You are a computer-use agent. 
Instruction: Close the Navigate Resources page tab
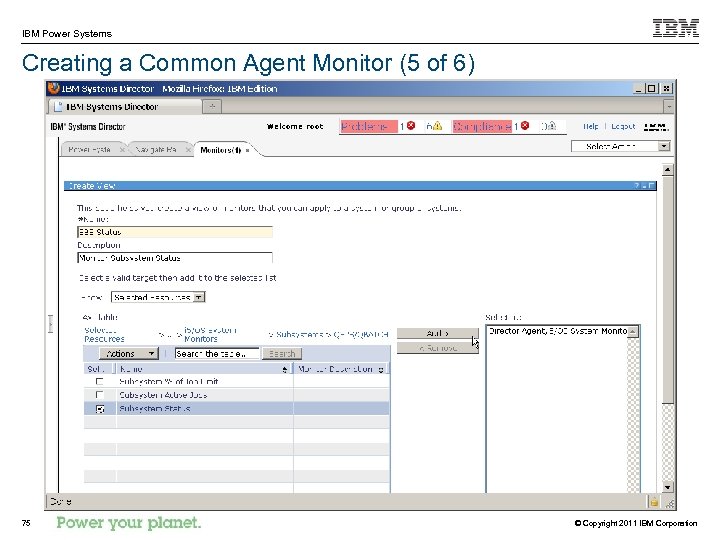point(188,150)
